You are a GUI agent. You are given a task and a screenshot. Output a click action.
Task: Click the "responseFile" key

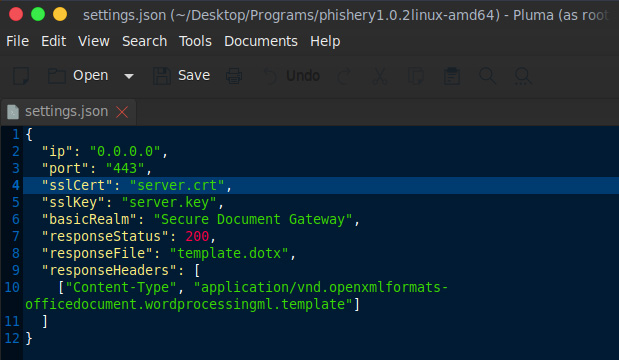tap(97, 253)
